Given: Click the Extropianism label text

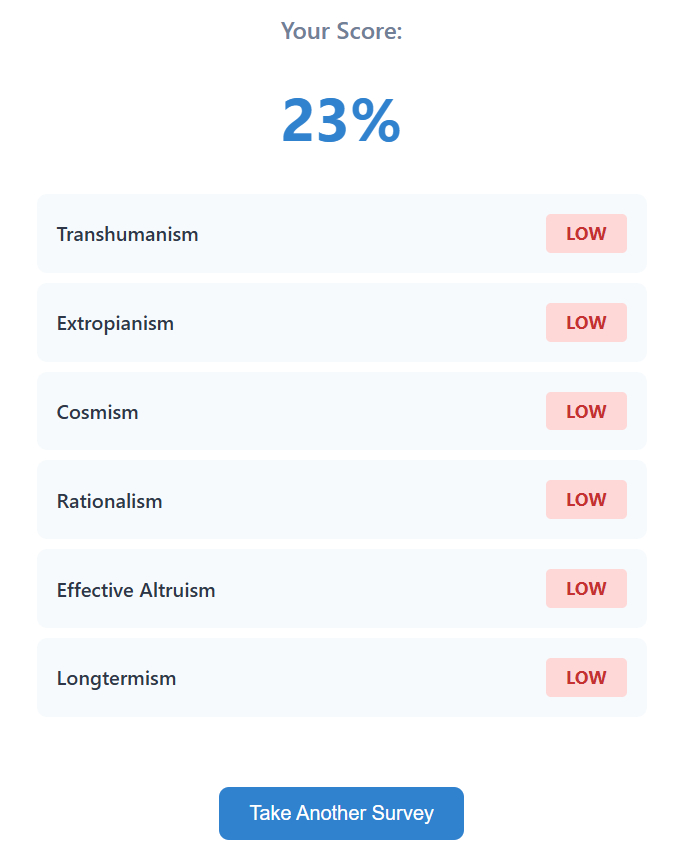Looking at the screenshot, I should pyautogui.click(x=115, y=323).
